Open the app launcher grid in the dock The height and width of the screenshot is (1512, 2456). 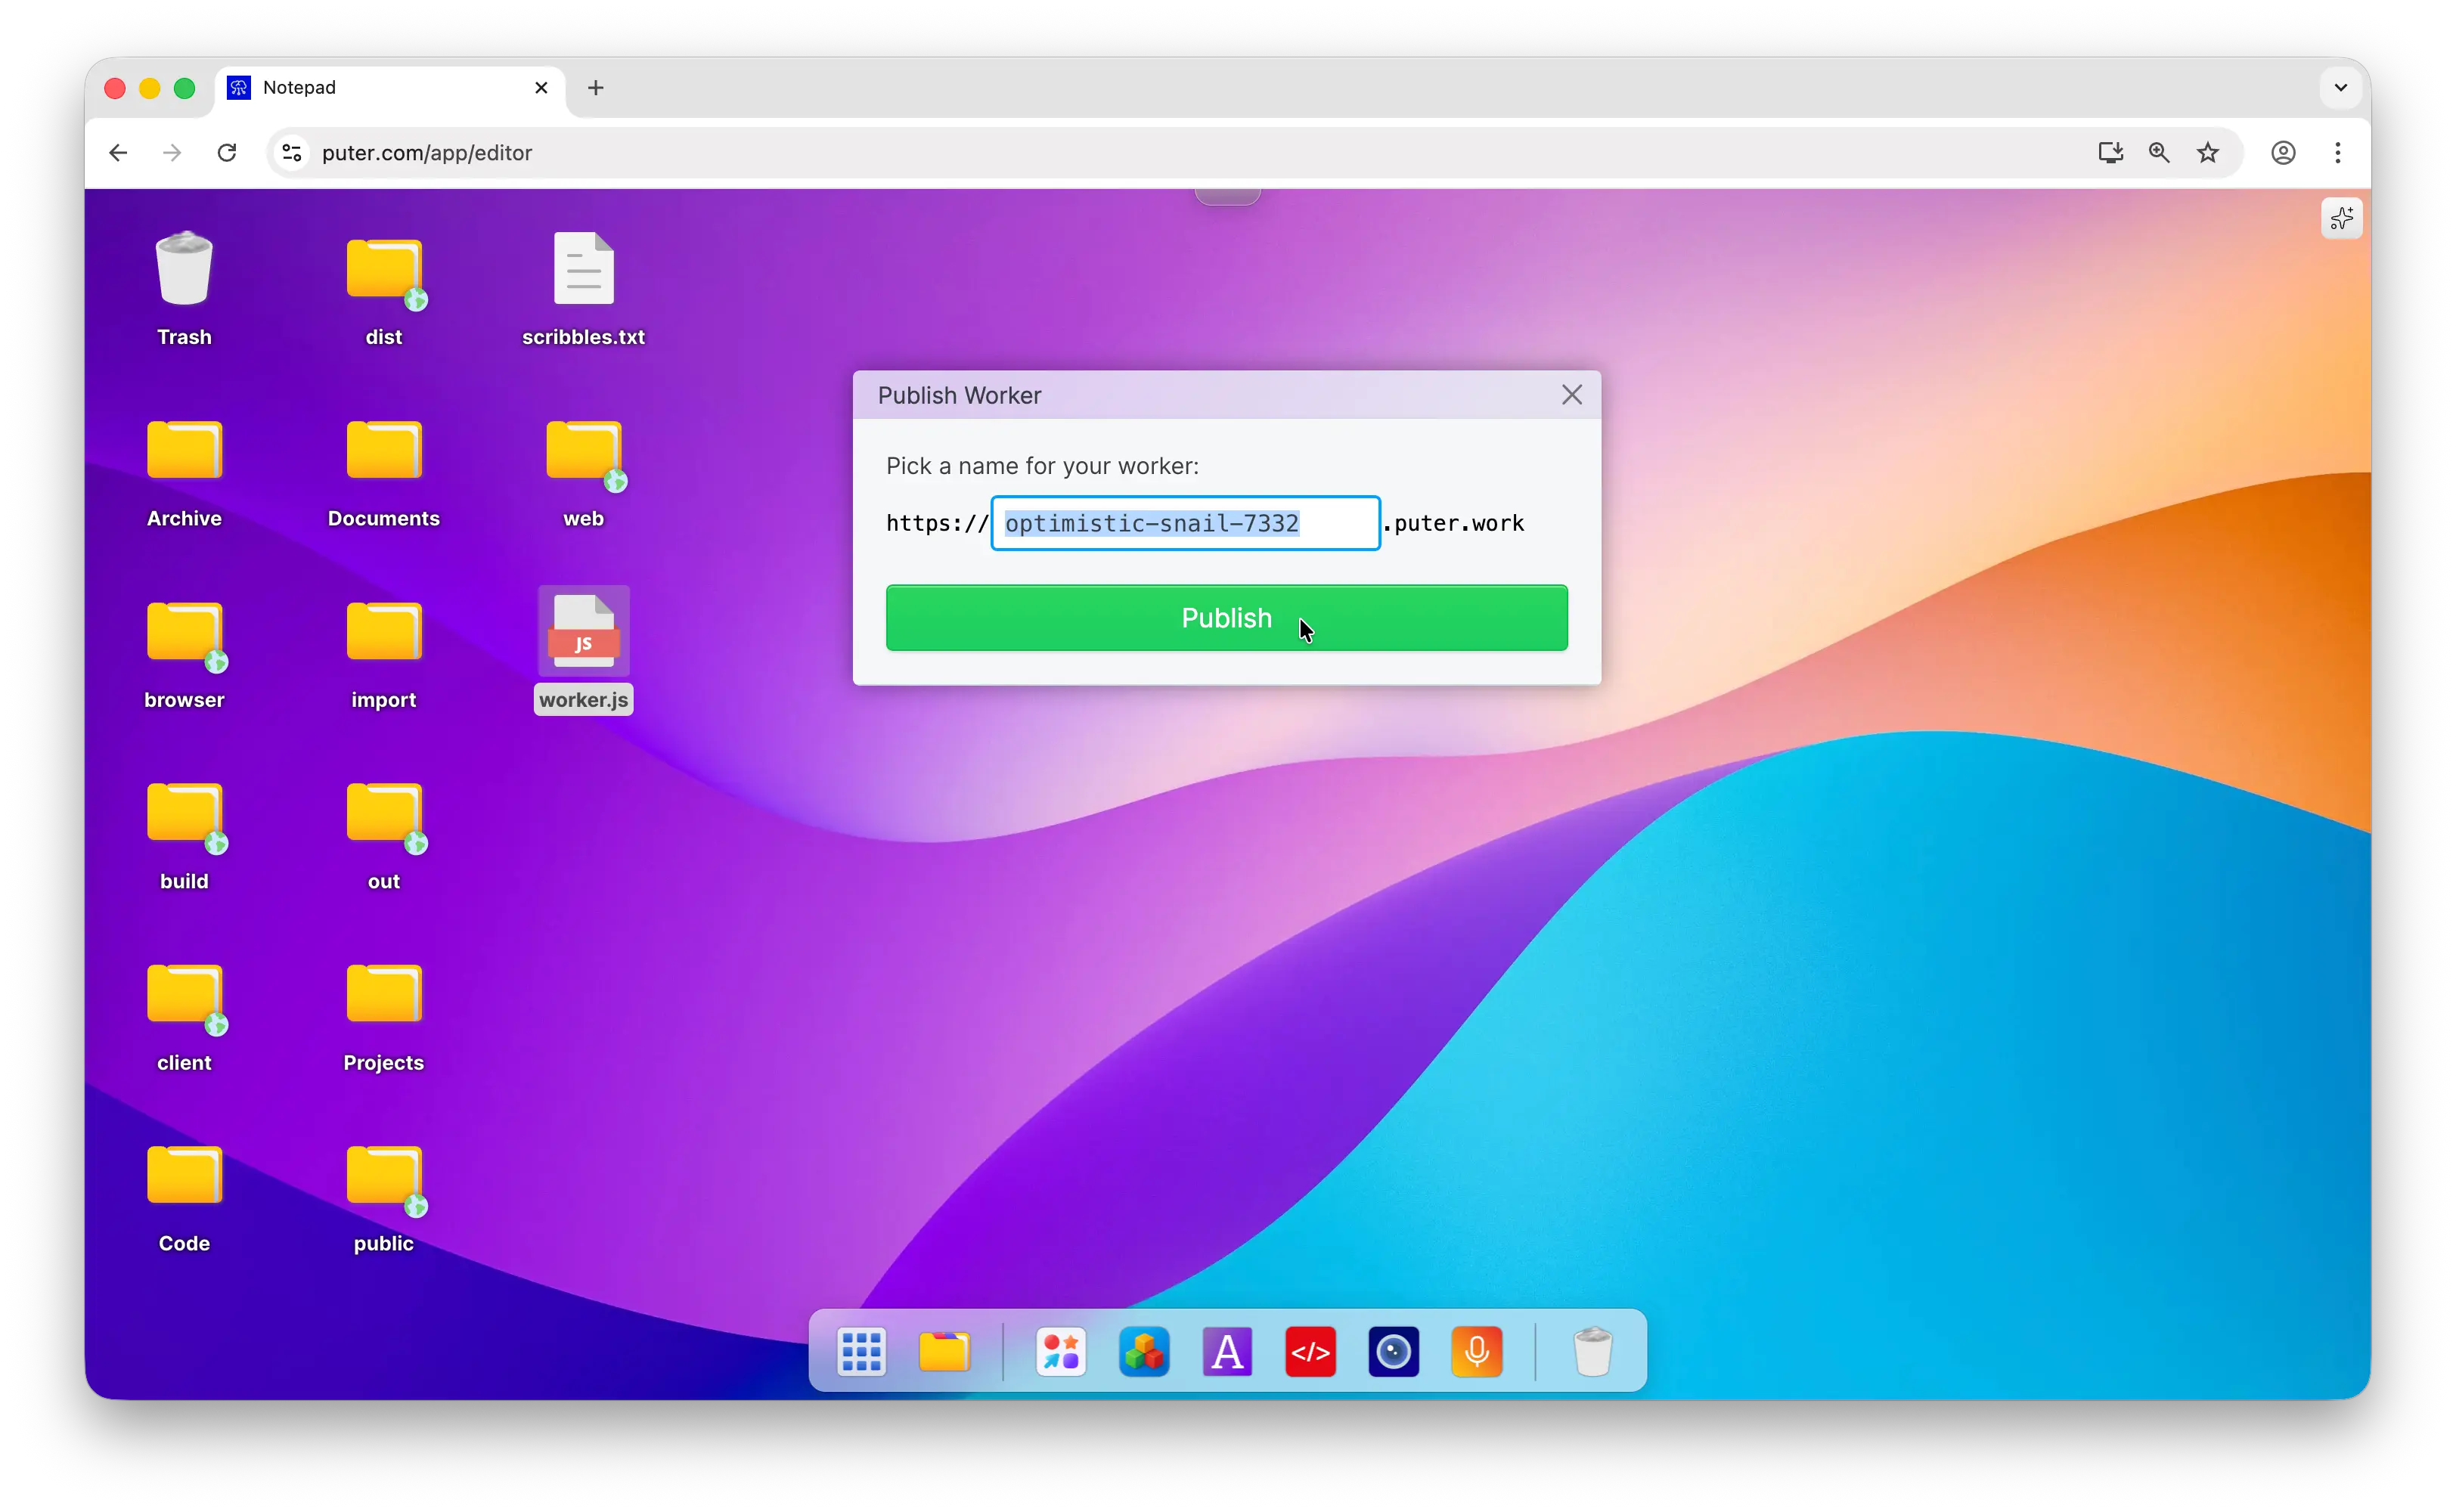[x=861, y=1351]
